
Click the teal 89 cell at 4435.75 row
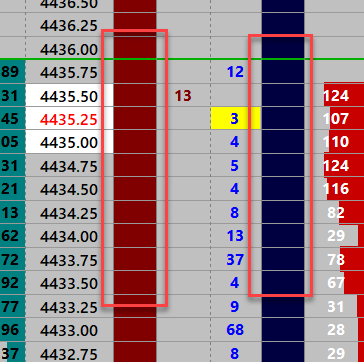pos(12,72)
